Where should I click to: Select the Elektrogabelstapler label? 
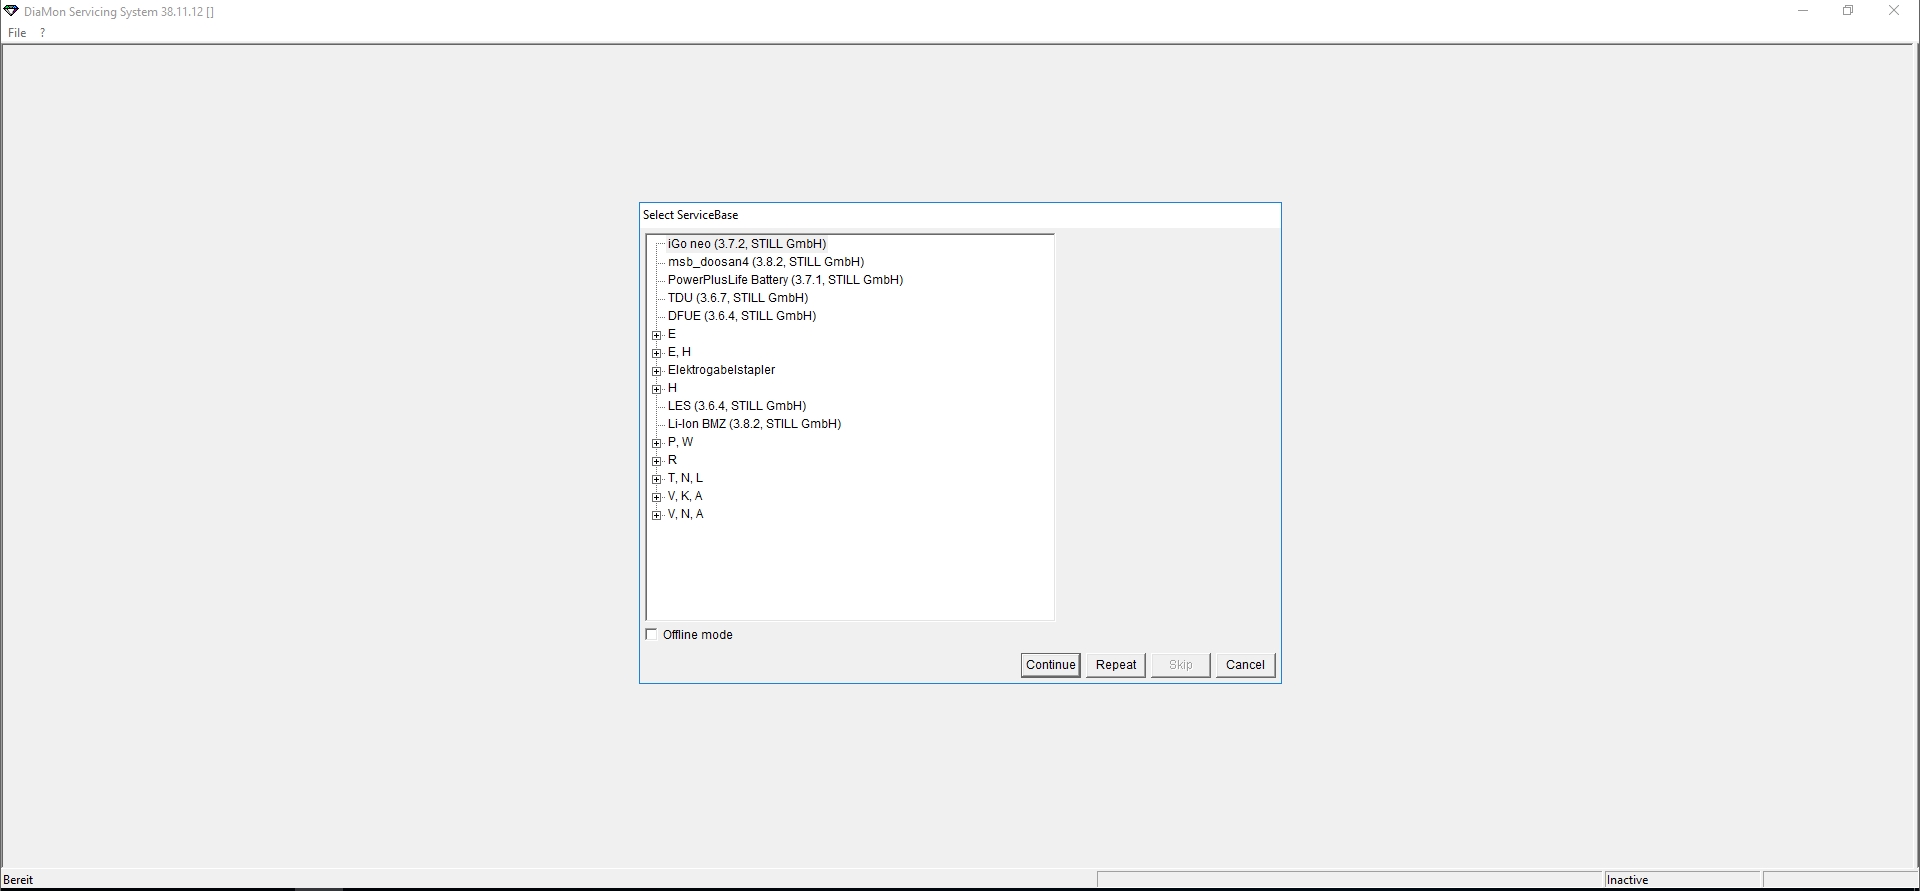(x=721, y=370)
